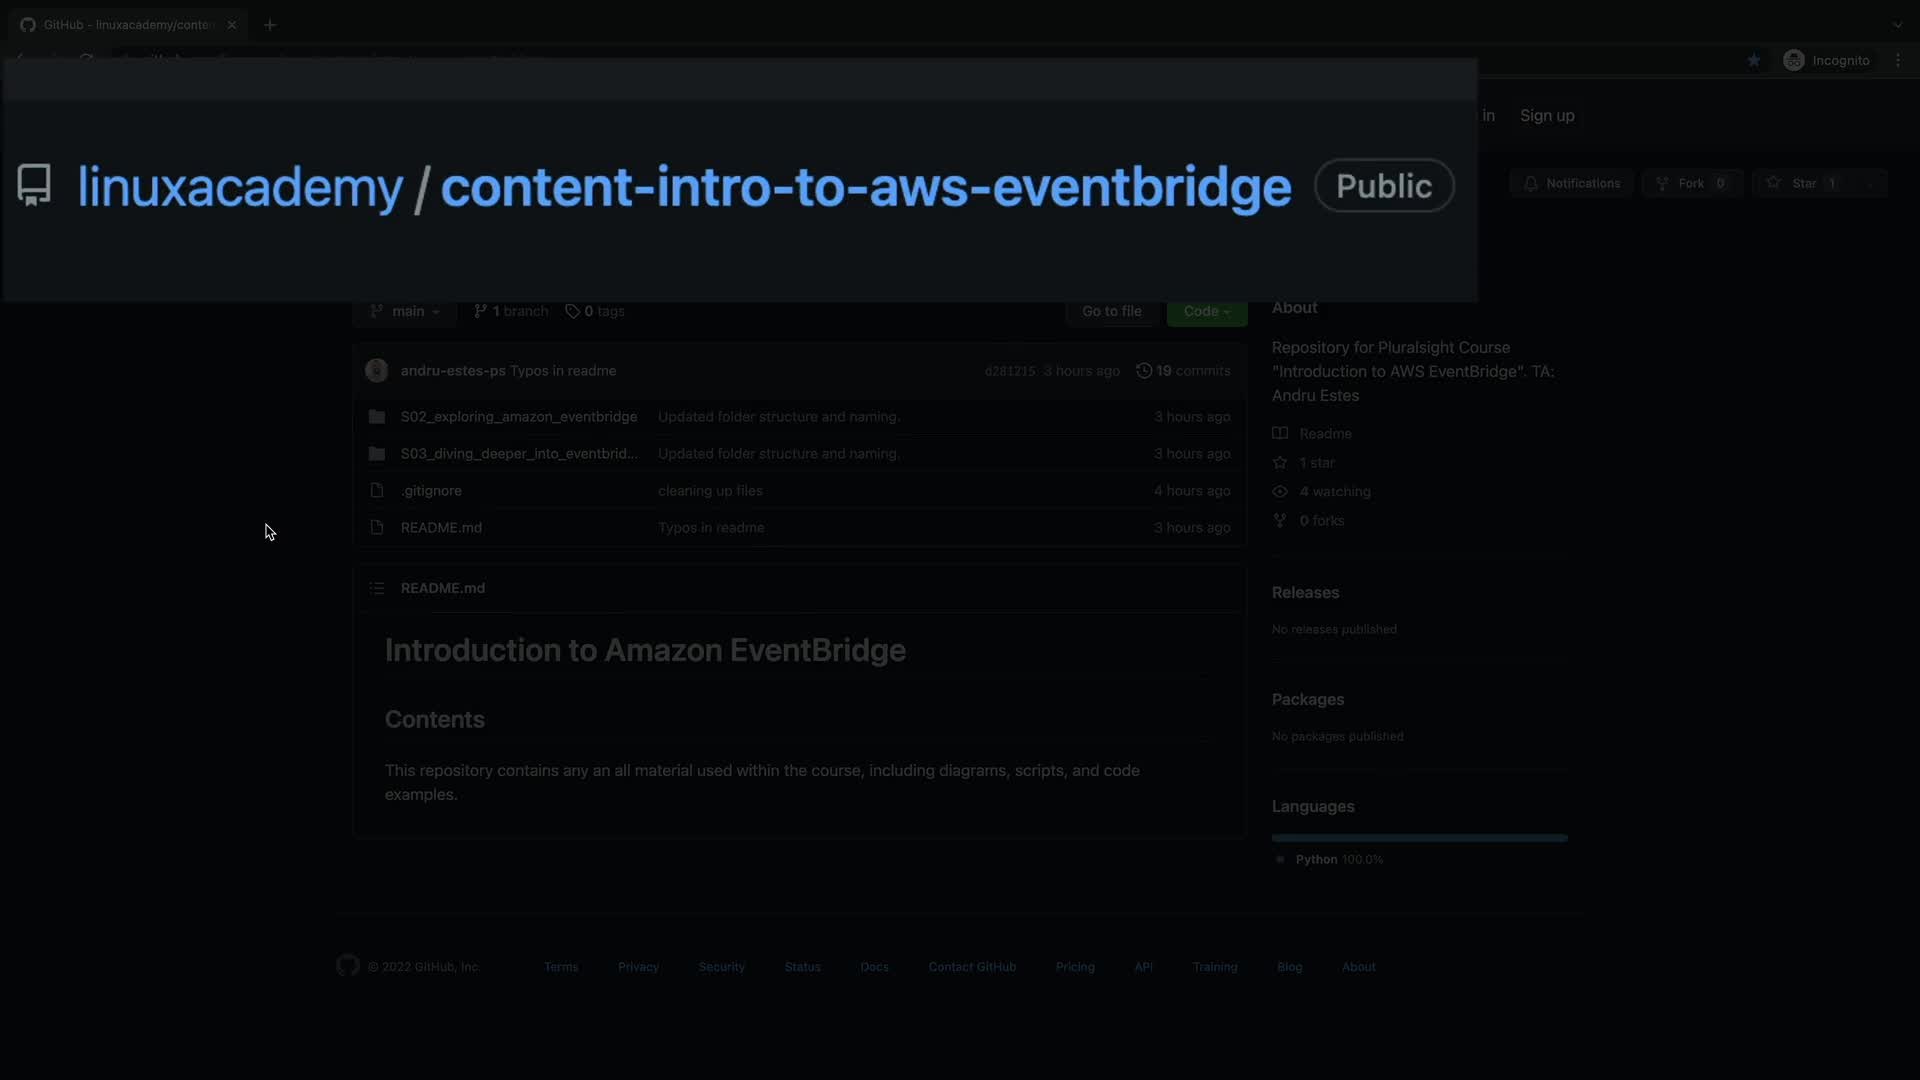
Task: Click the Go to file button
Action: [1111, 311]
